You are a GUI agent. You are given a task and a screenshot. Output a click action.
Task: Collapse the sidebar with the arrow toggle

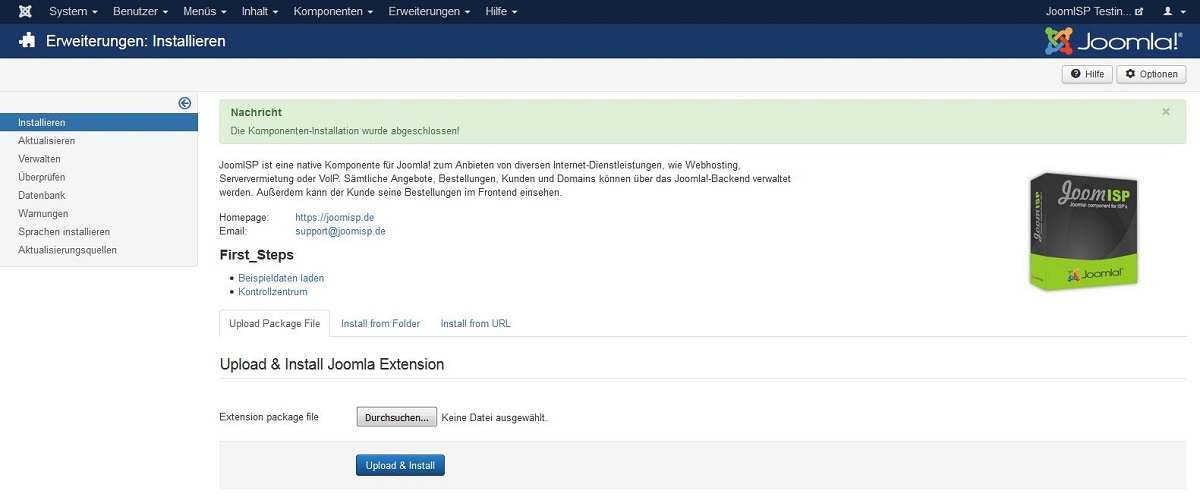pos(185,103)
